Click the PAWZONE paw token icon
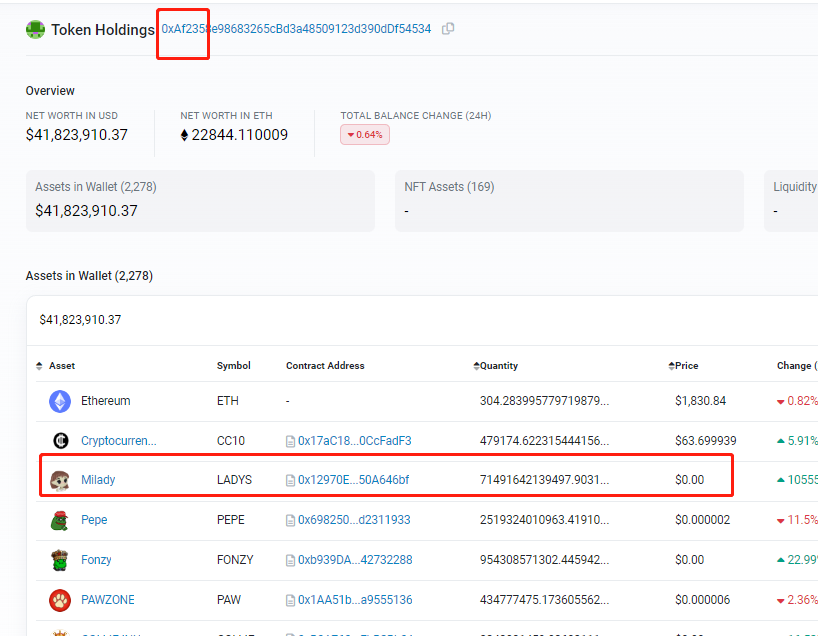Screen dimensions: 818x636 [x=60, y=600]
